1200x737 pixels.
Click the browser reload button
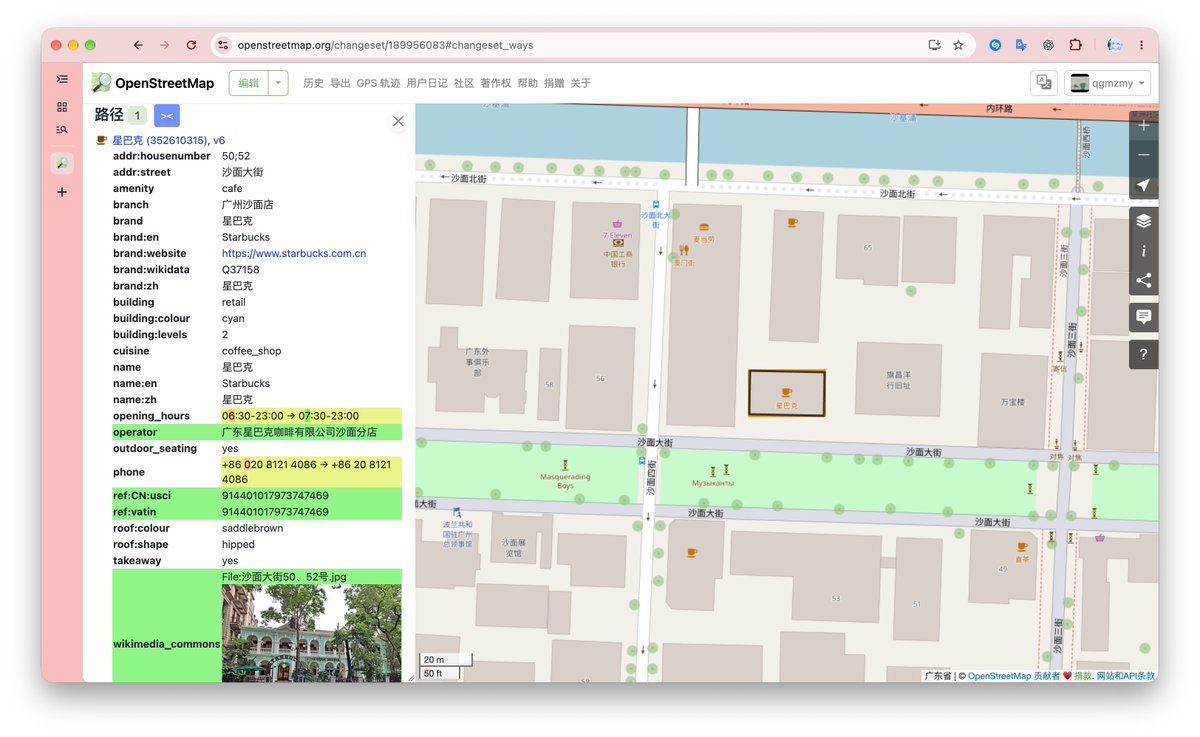[x=191, y=45]
